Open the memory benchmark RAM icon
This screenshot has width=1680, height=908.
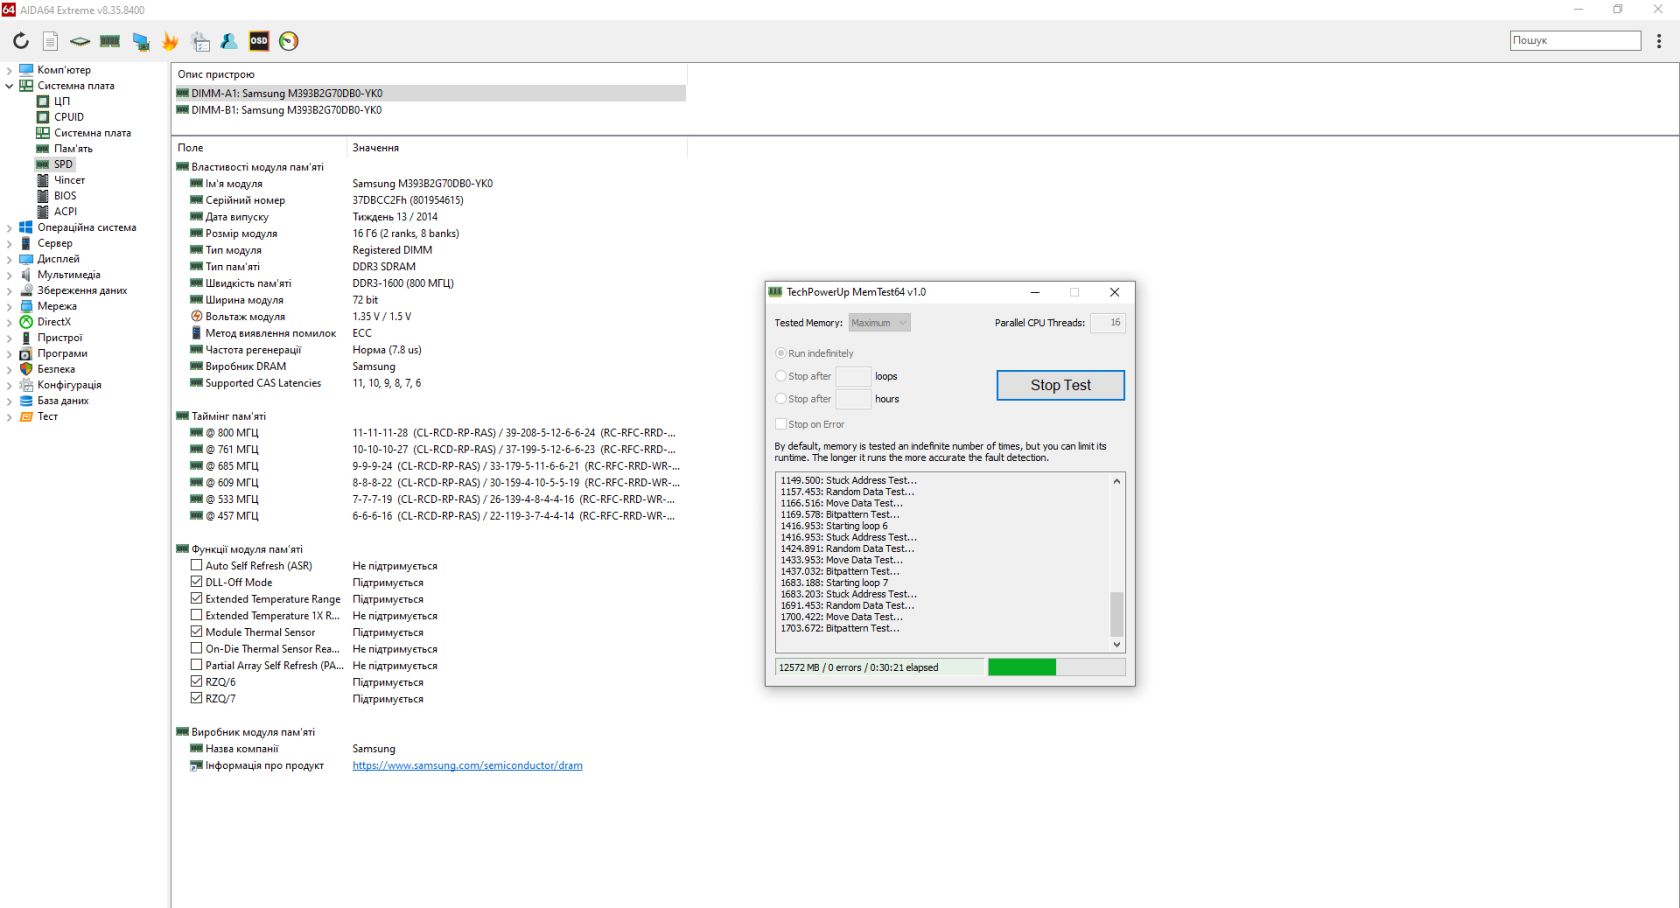[110, 41]
